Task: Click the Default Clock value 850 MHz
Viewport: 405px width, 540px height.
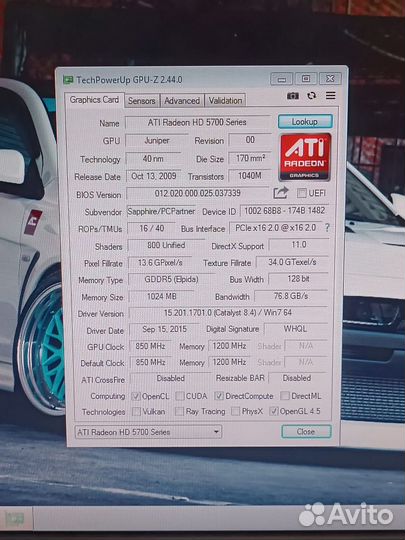Action: pos(150,362)
